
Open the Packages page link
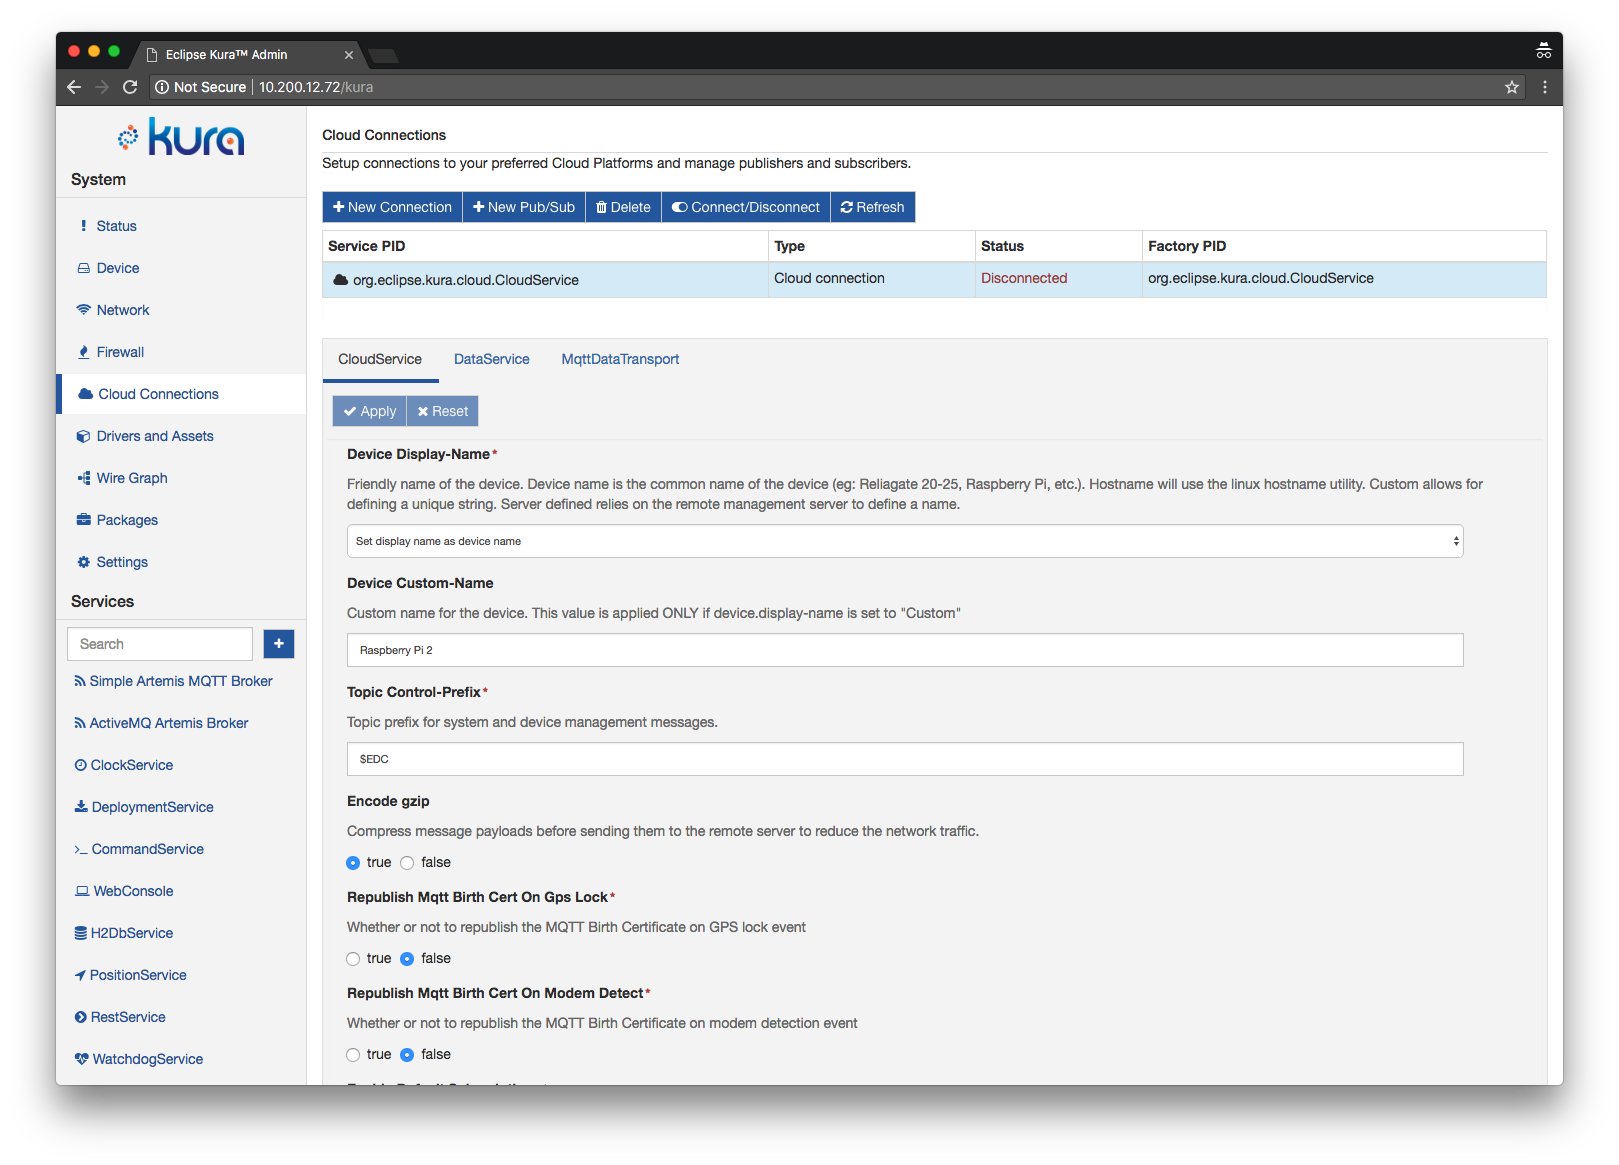pyautogui.click(x=127, y=520)
